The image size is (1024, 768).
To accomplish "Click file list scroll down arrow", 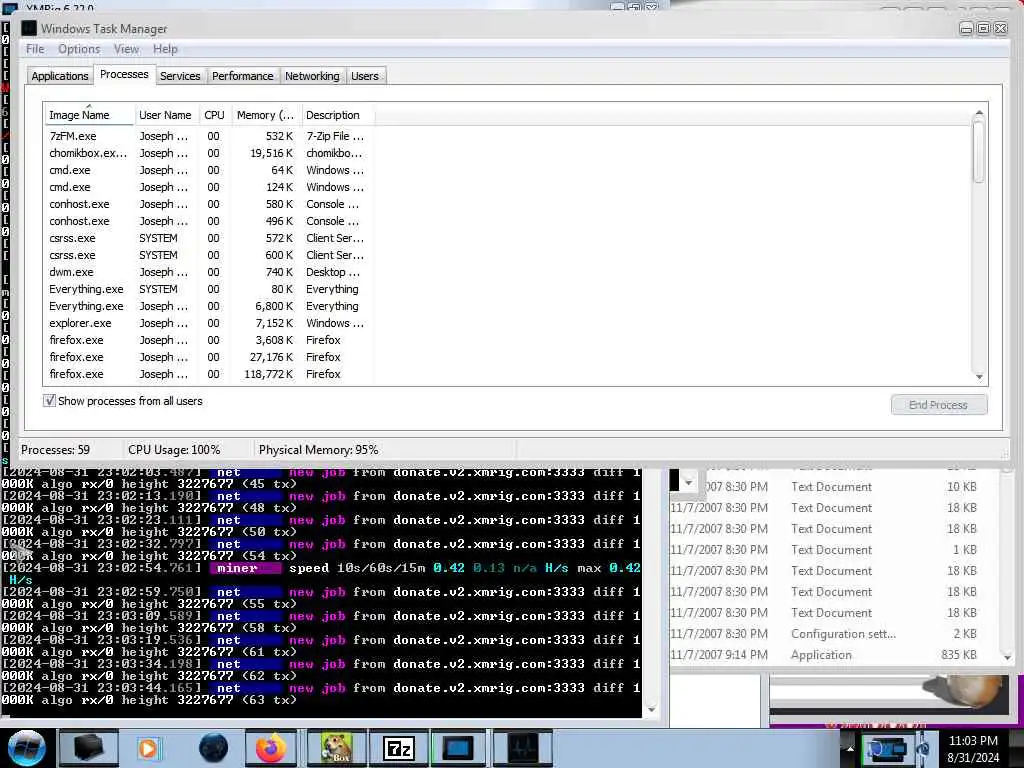I will point(1006,656).
